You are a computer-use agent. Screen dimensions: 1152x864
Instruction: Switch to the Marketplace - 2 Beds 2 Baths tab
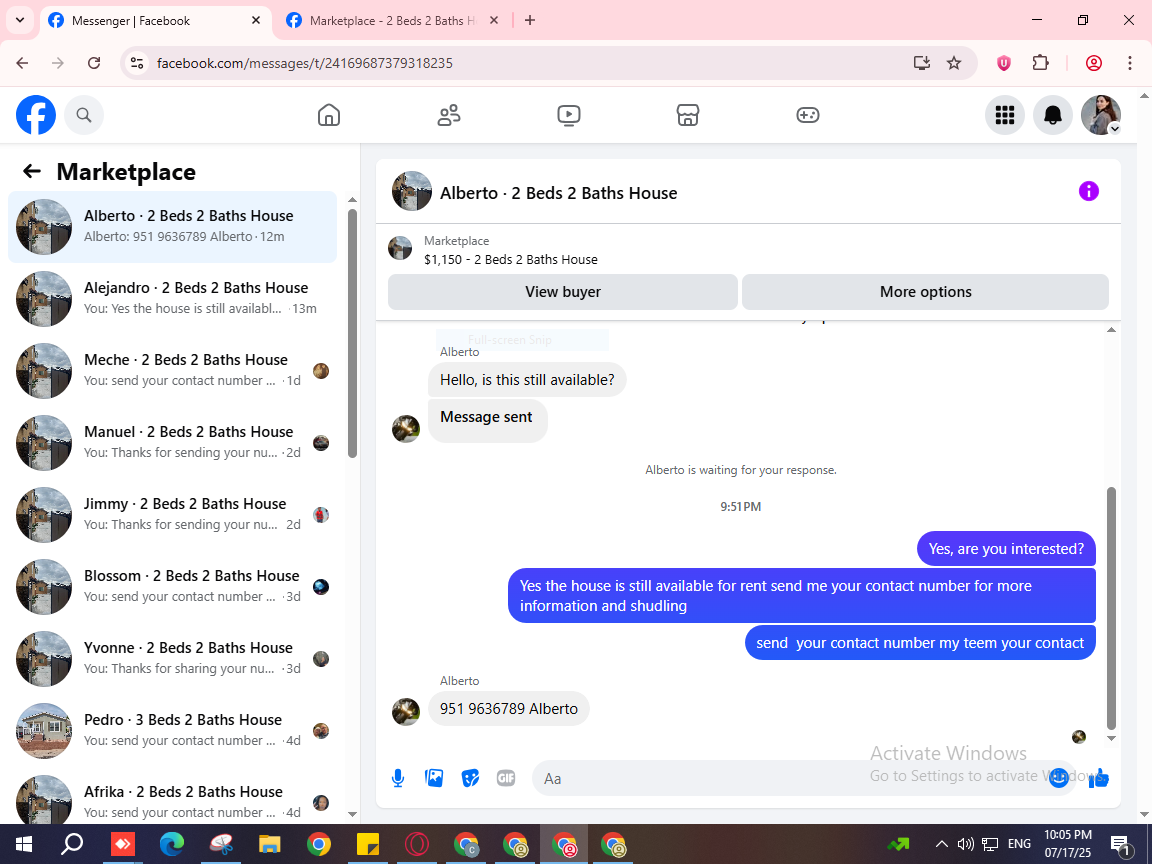tap(393, 21)
